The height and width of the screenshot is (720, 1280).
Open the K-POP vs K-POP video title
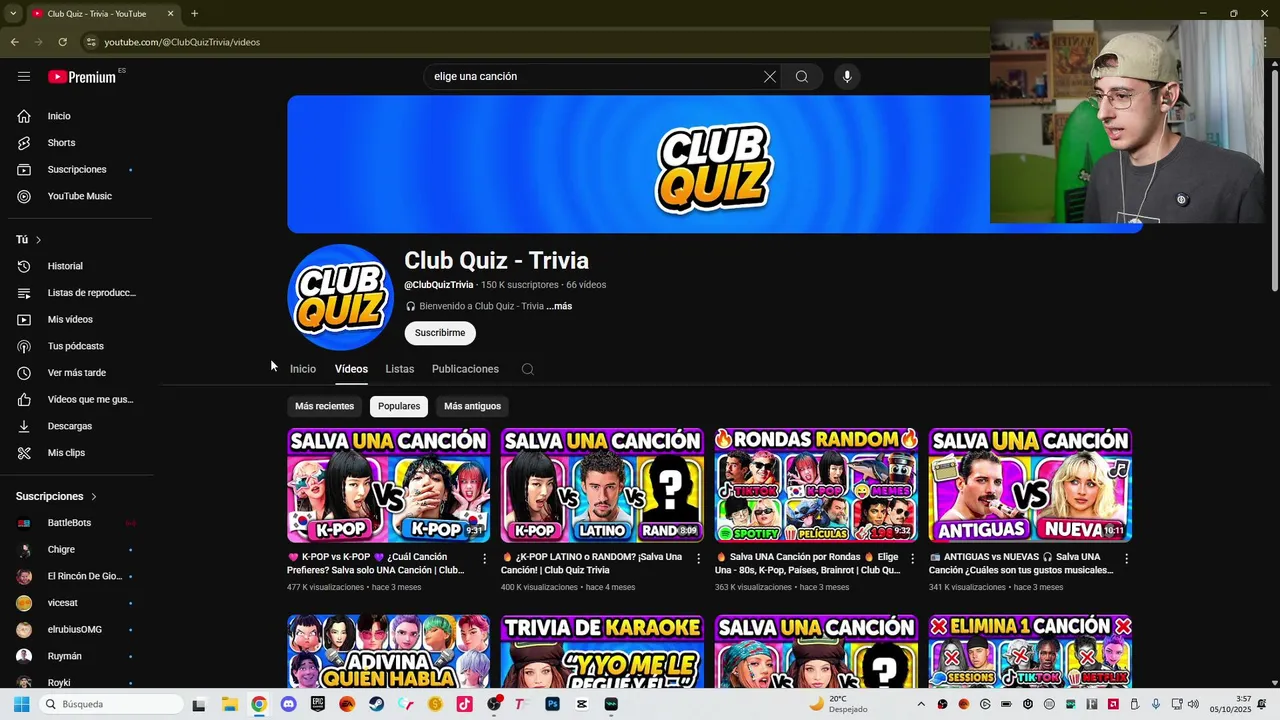376,564
